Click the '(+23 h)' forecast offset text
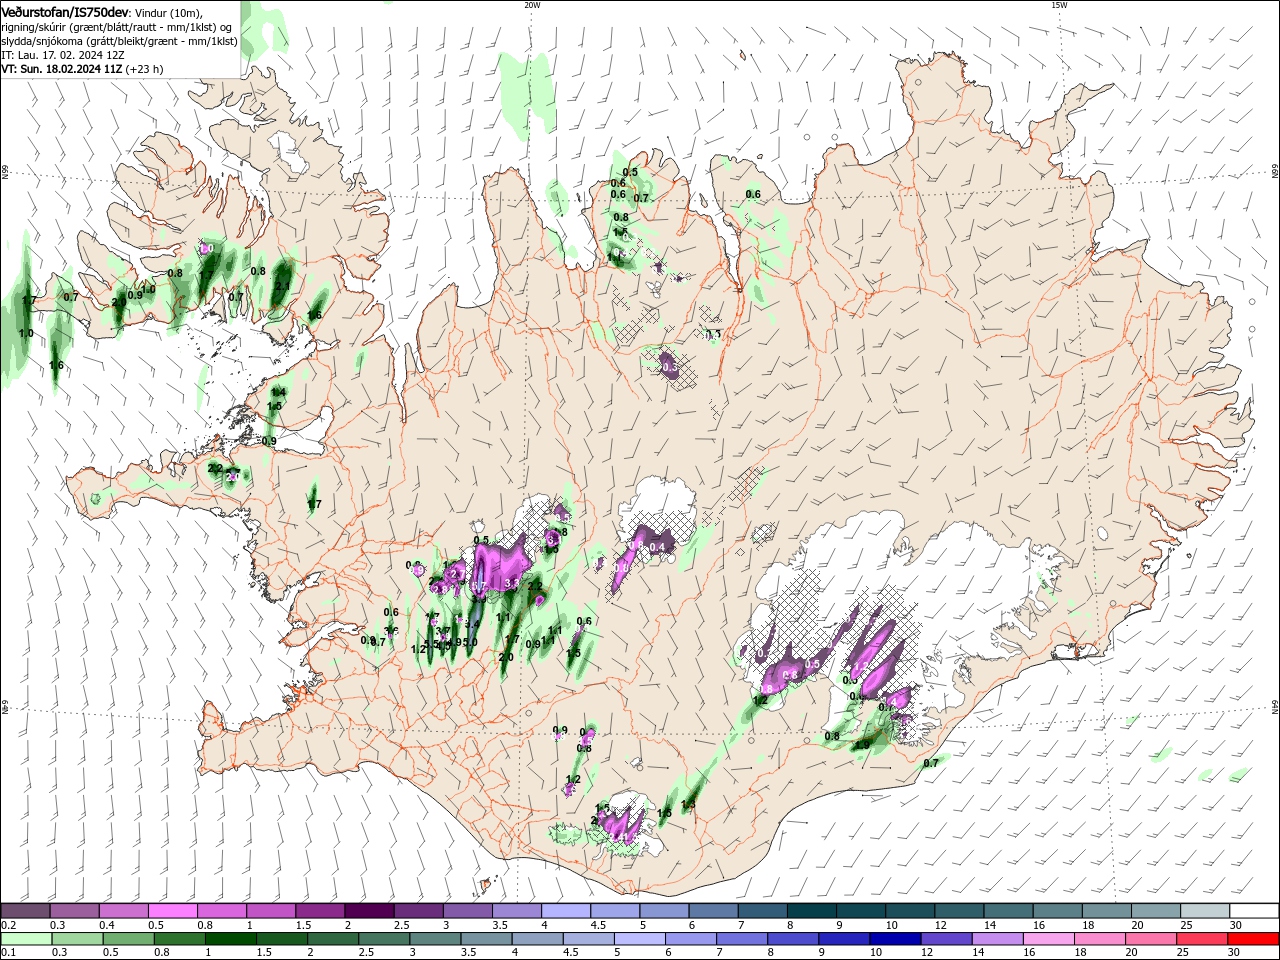 coord(145,69)
